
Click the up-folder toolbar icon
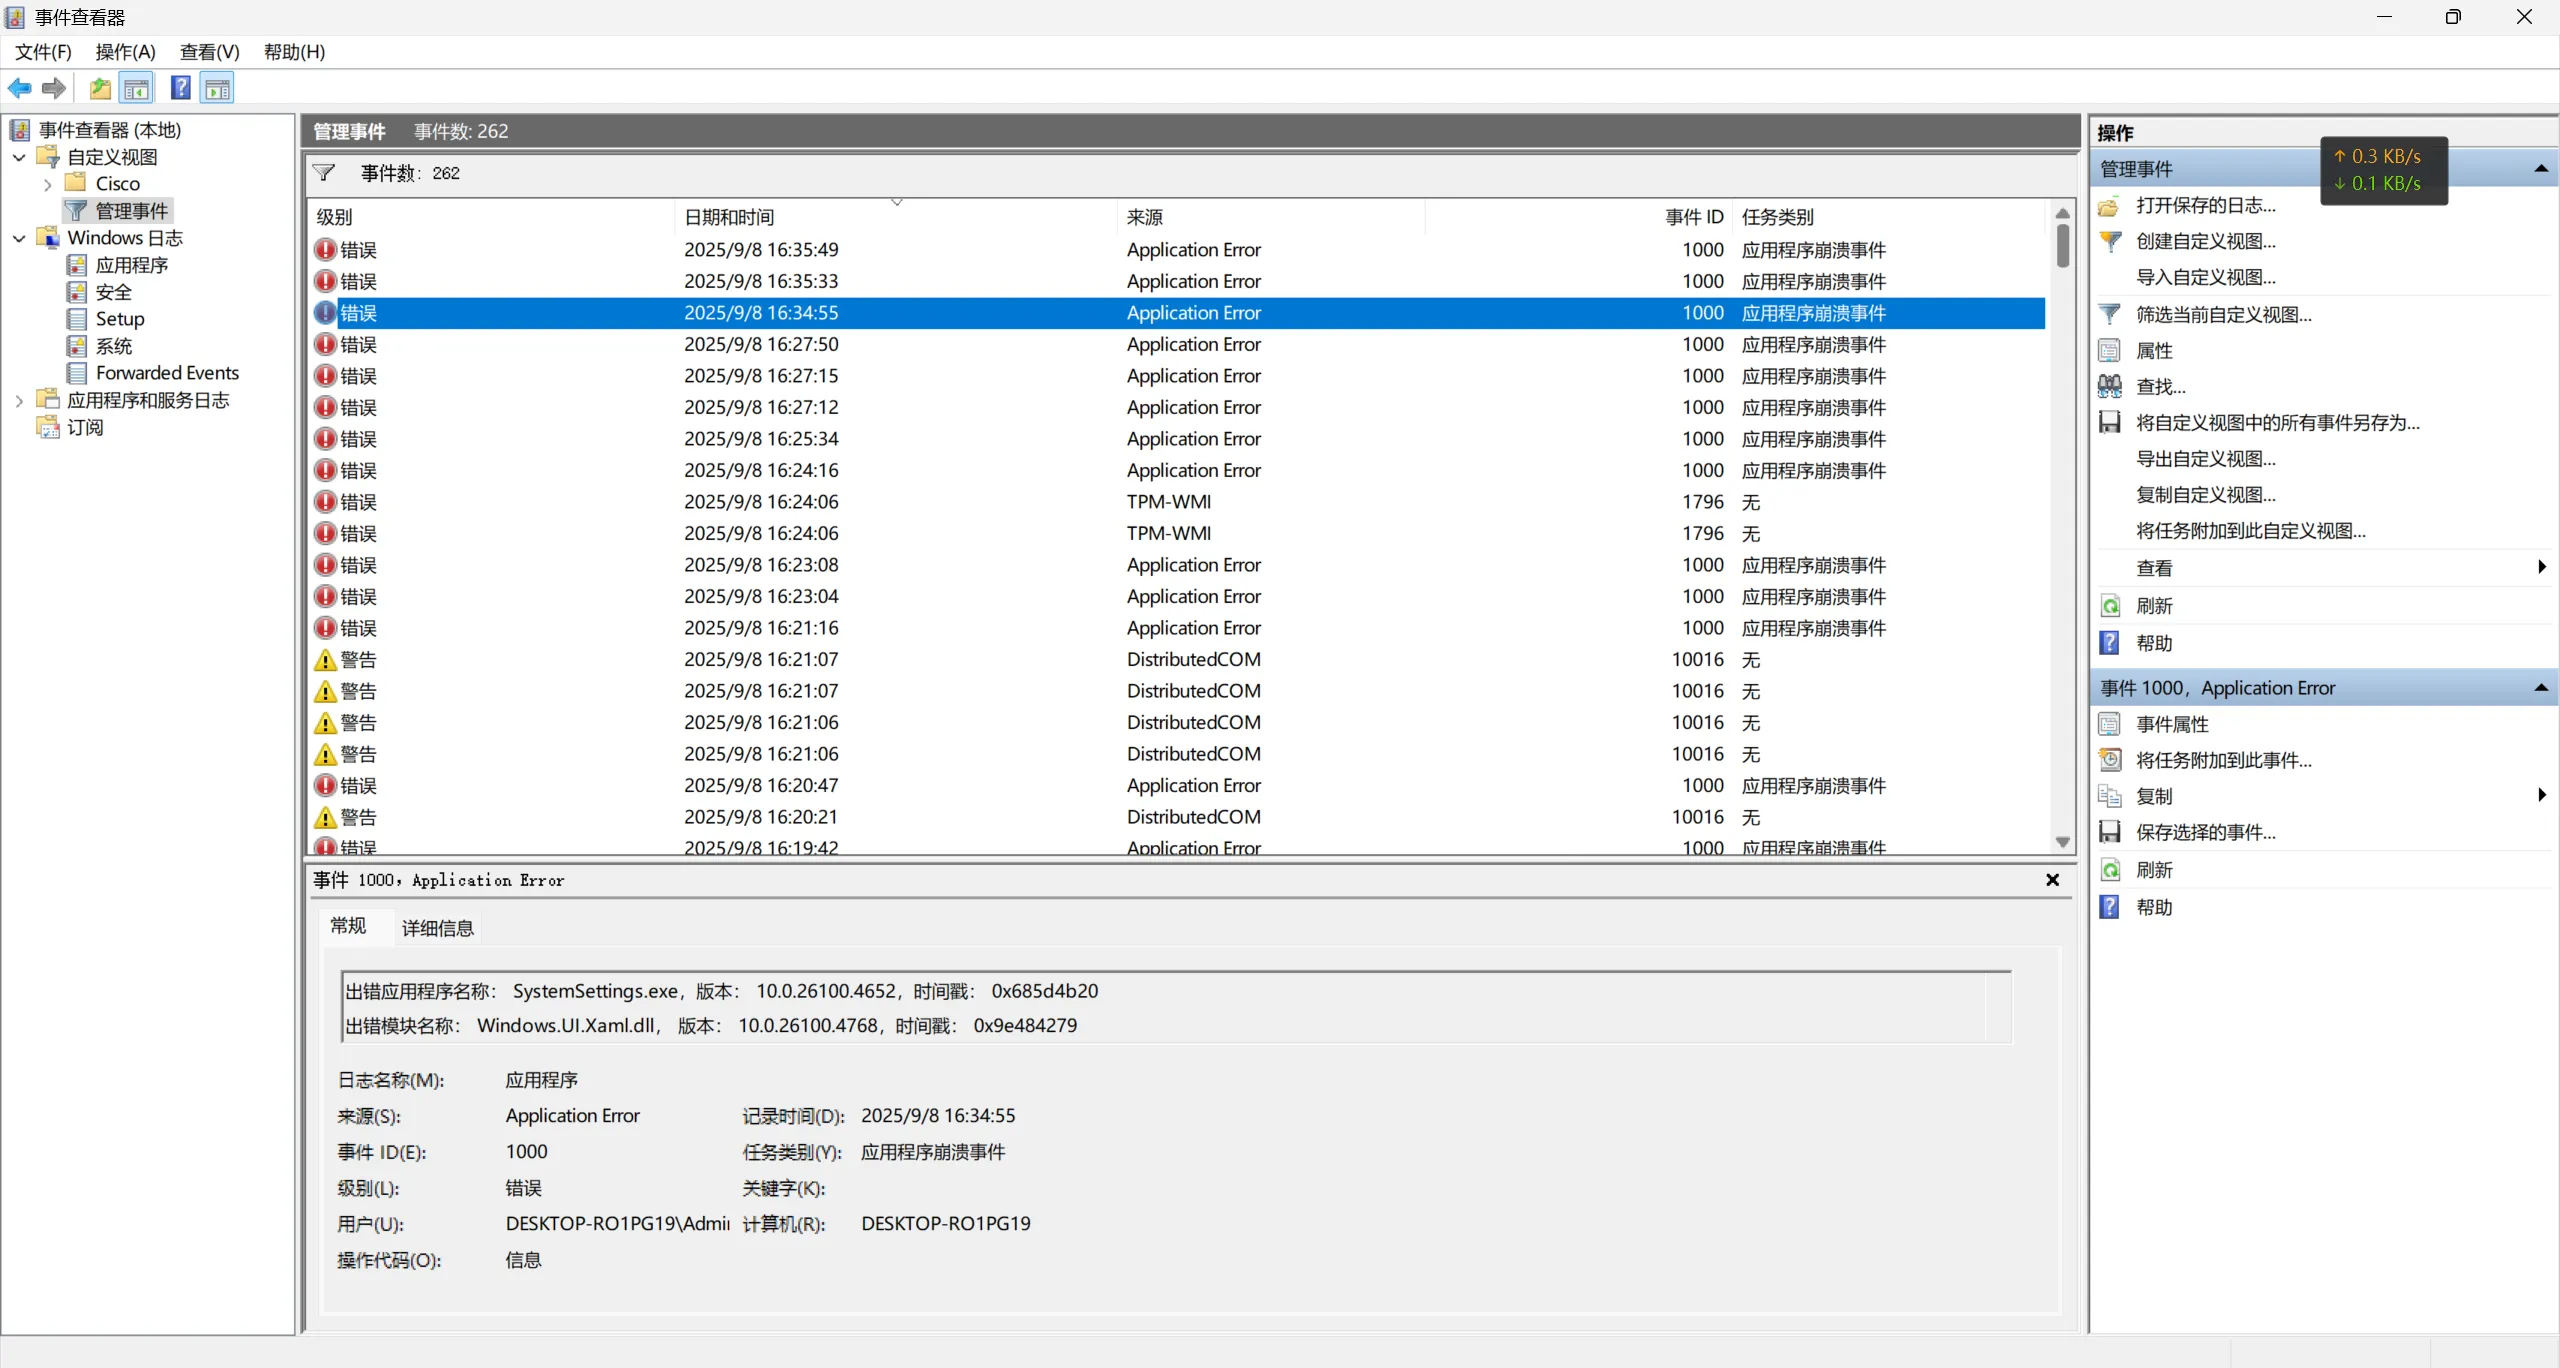coord(100,89)
